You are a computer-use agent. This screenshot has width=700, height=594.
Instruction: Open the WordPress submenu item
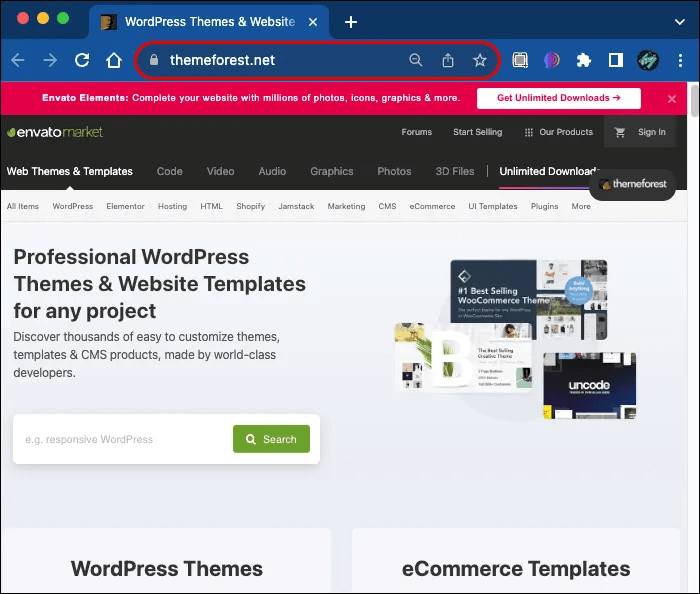73,206
